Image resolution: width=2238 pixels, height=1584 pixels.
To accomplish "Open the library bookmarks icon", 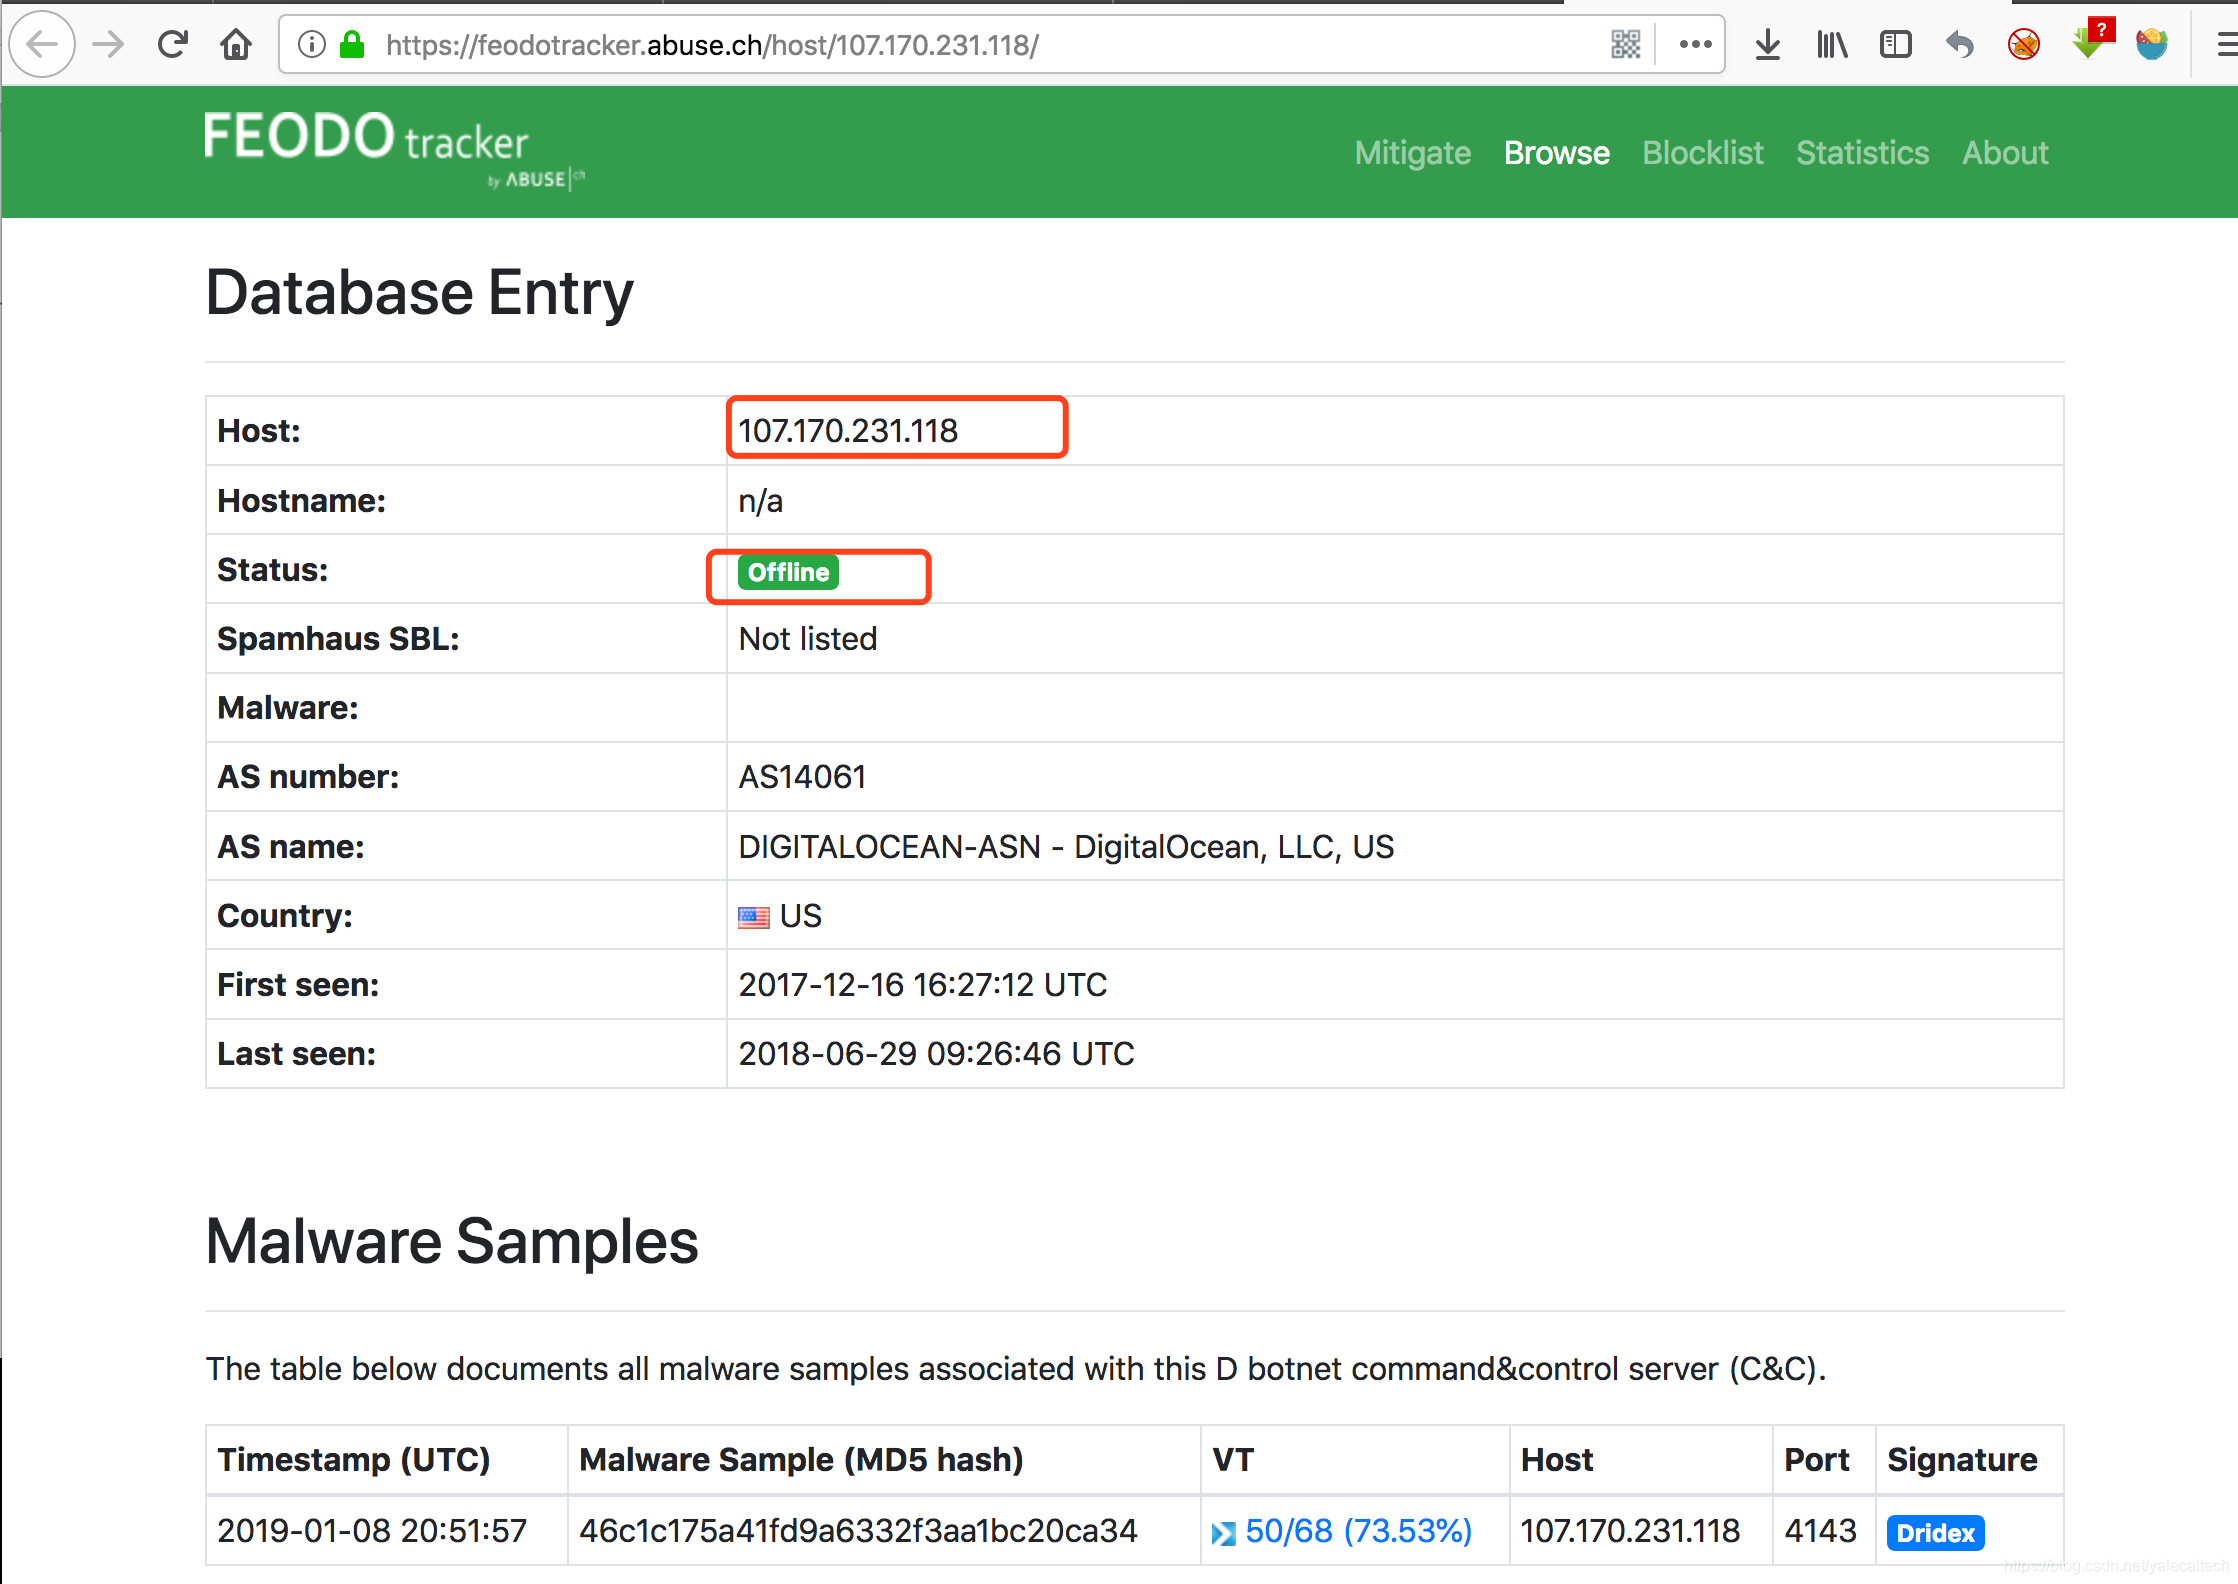I will [1831, 45].
